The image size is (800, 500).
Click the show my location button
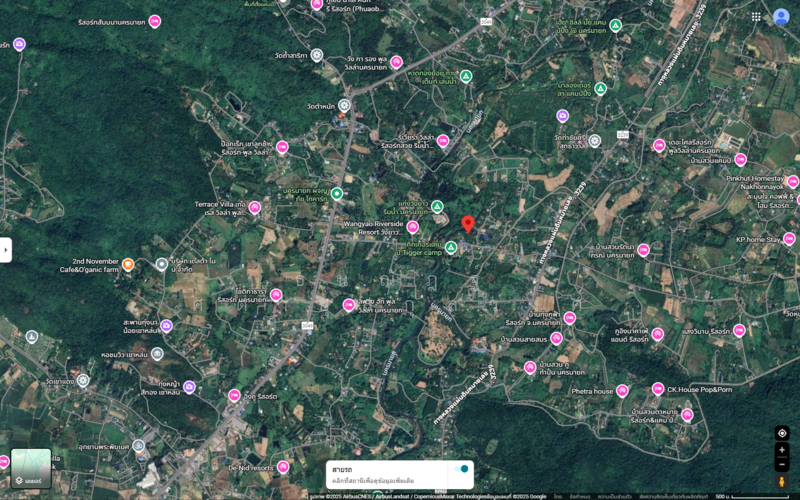tap(782, 433)
